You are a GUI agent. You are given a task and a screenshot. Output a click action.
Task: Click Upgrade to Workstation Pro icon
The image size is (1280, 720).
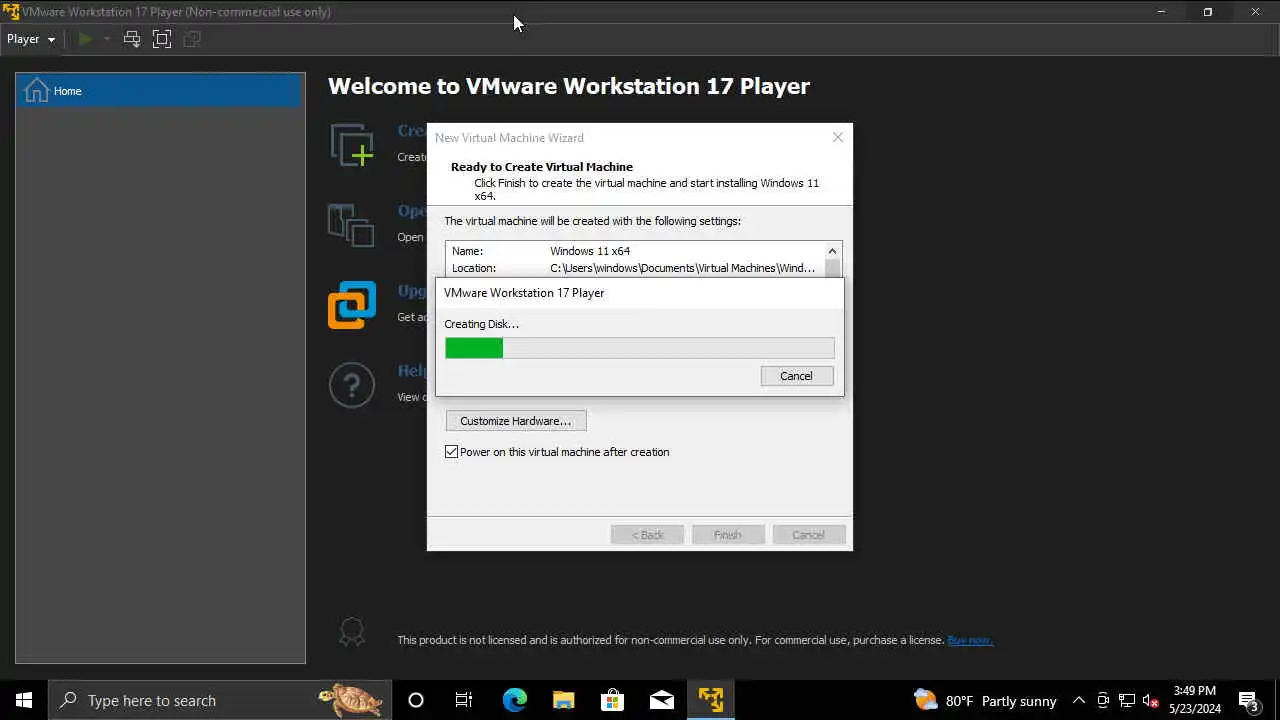click(x=352, y=305)
